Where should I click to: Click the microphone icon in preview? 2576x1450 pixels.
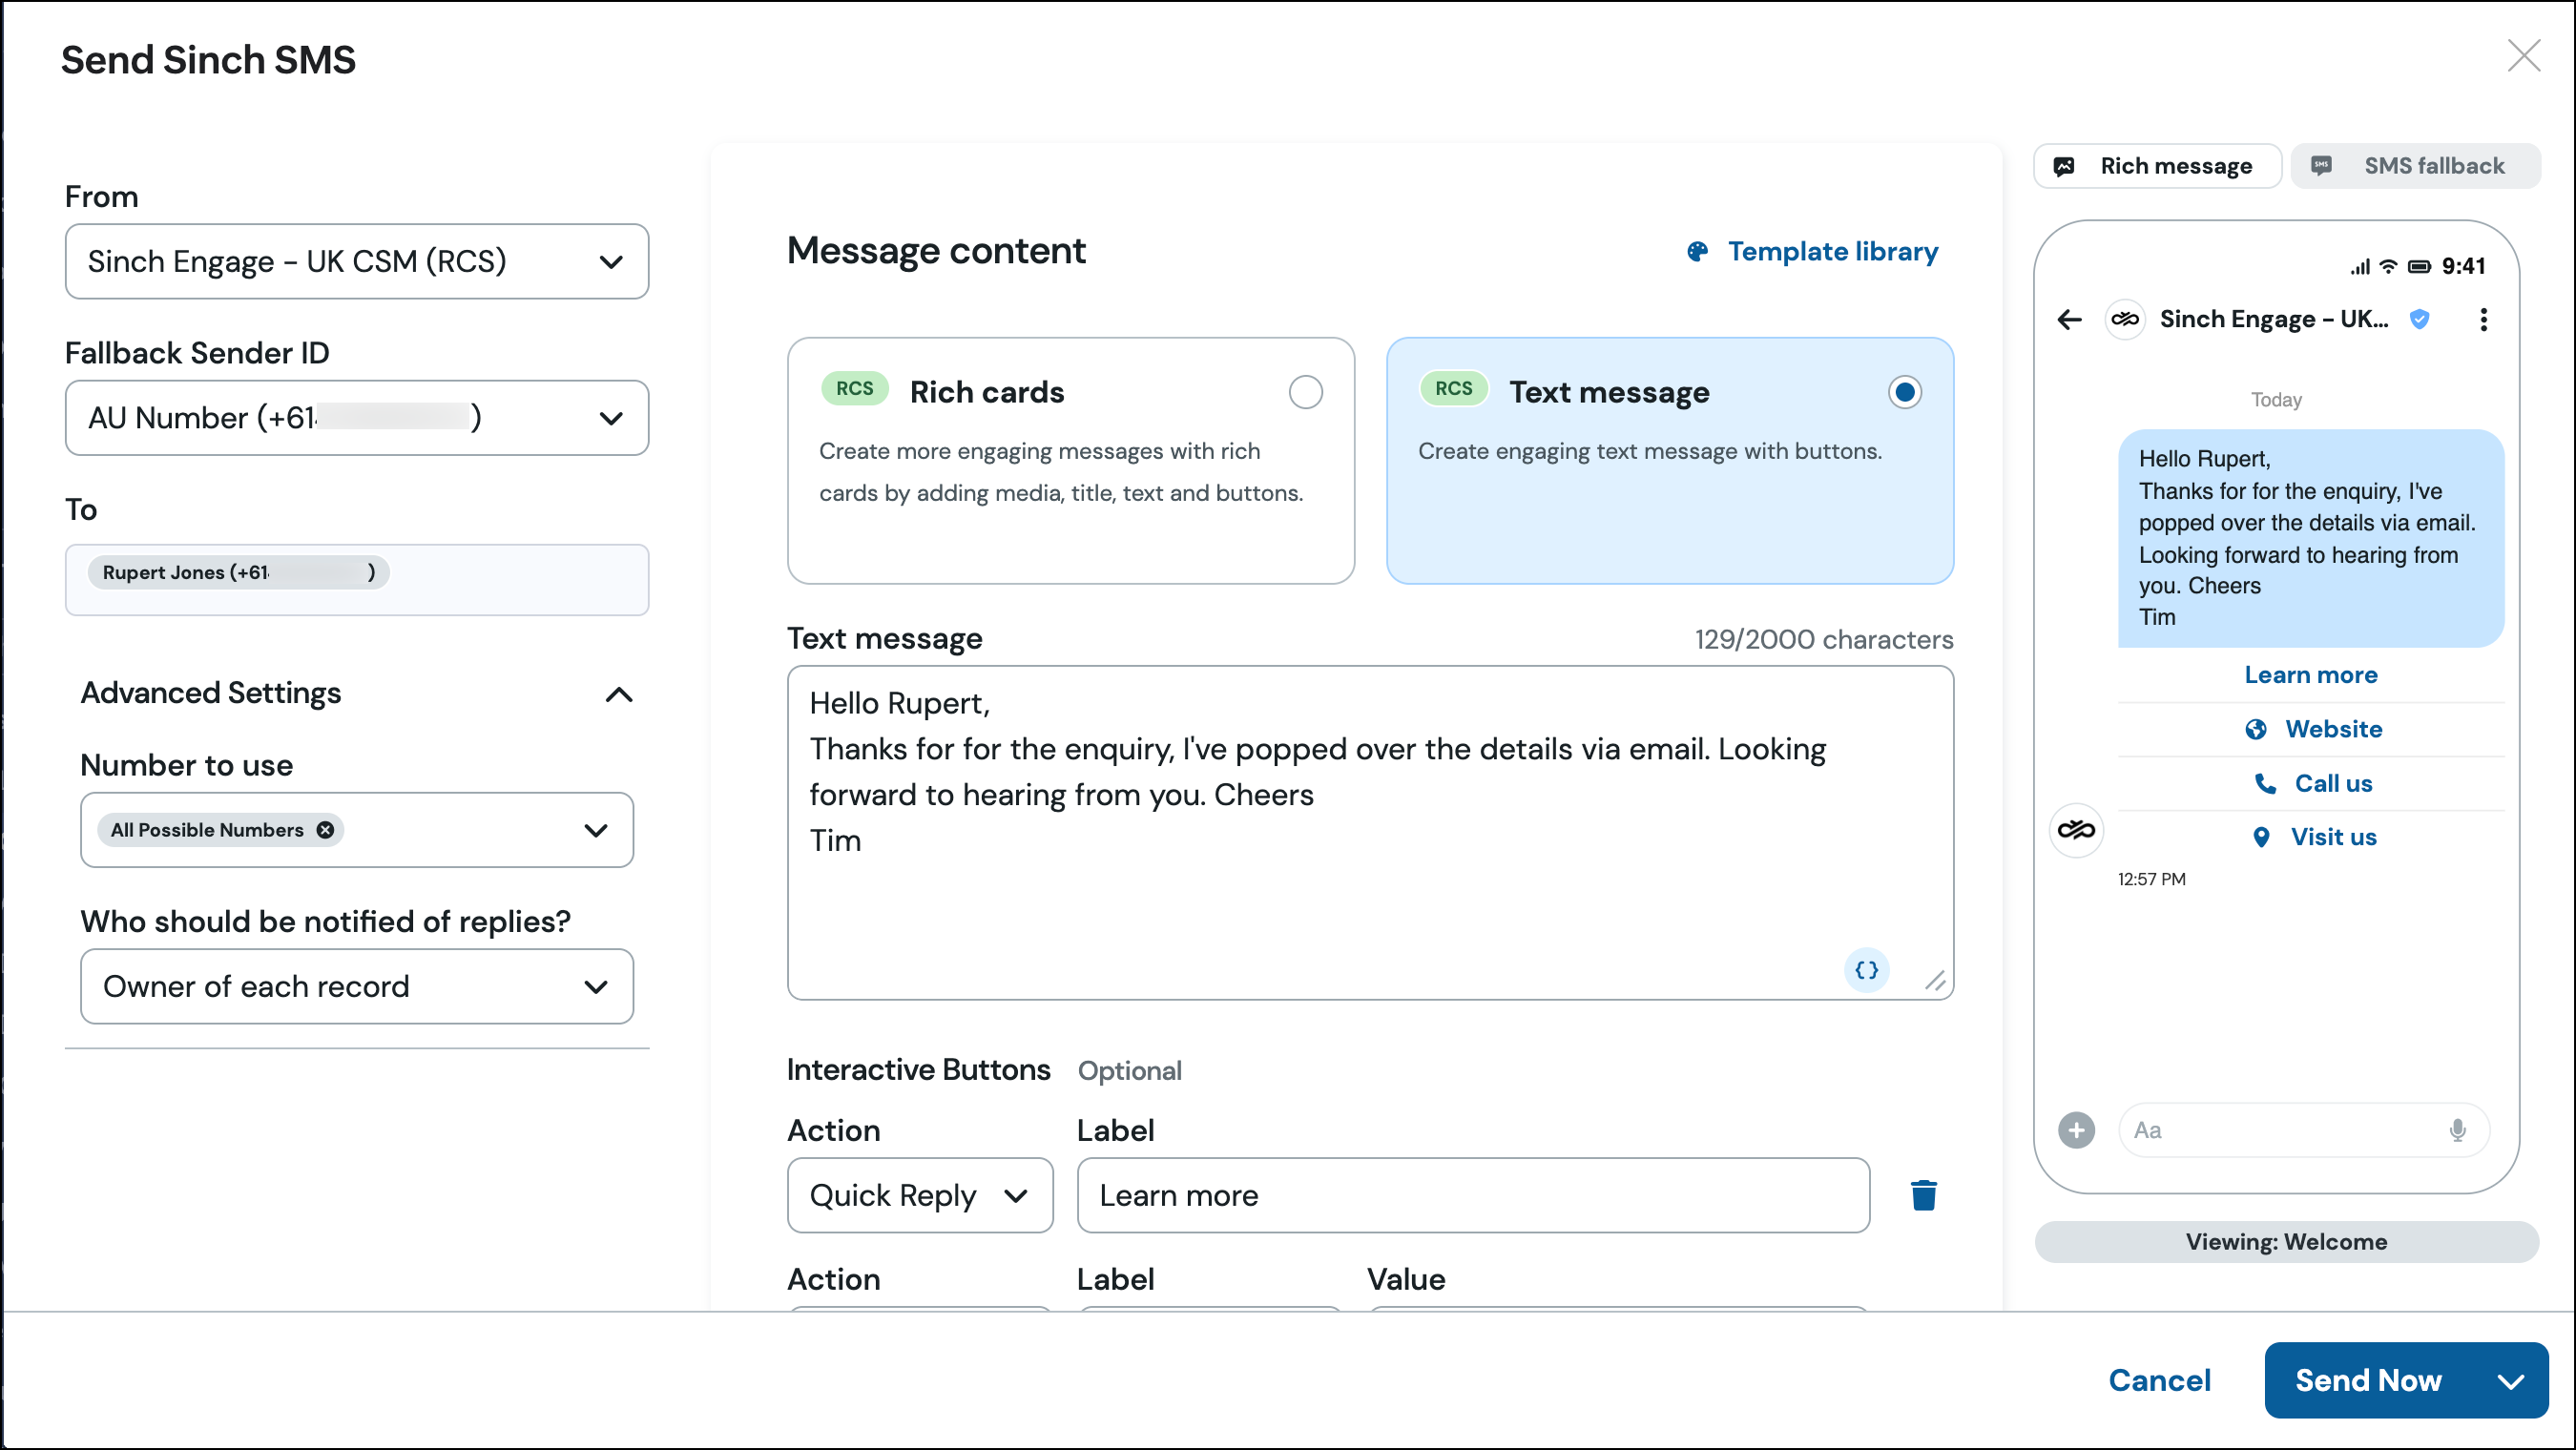2457,1130
